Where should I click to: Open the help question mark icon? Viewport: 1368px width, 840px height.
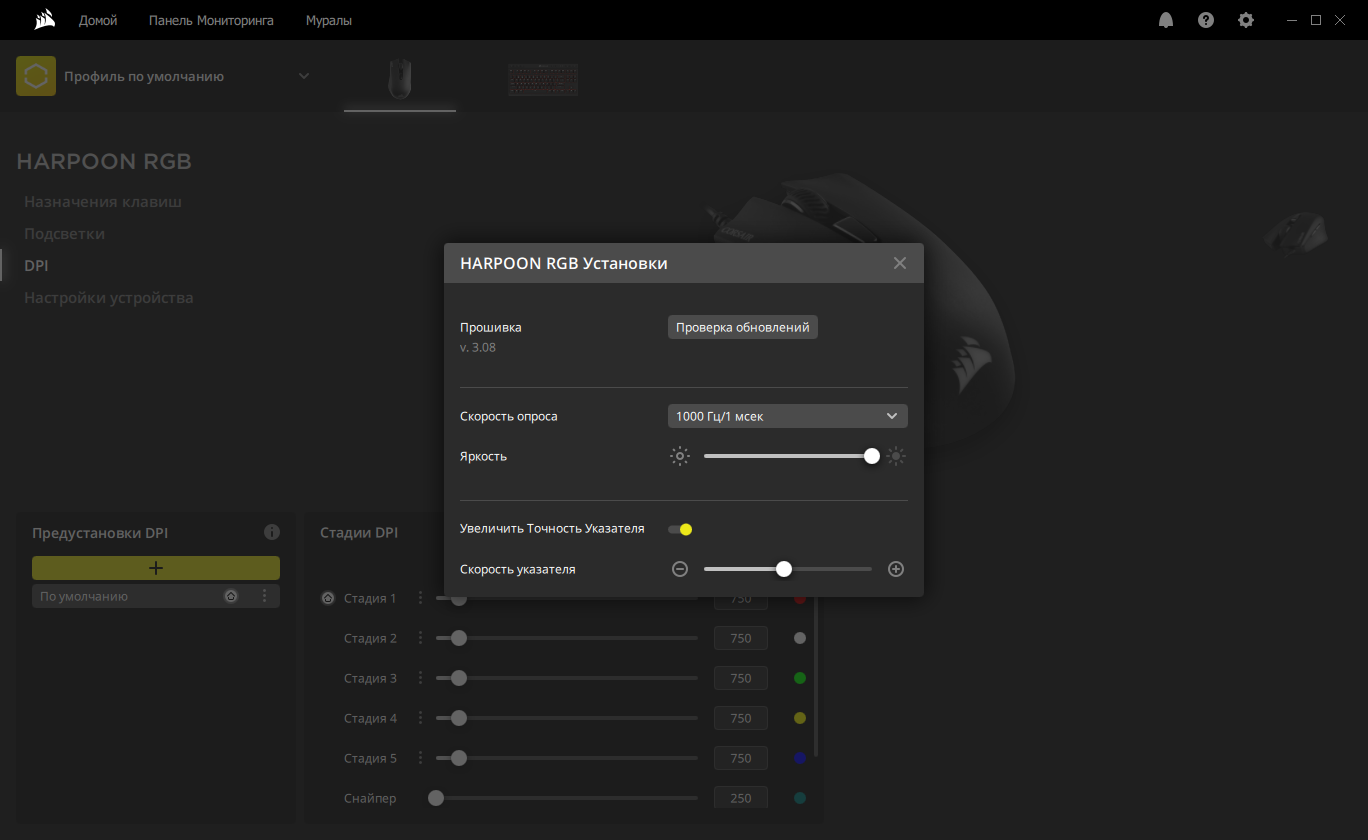tap(1206, 20)
